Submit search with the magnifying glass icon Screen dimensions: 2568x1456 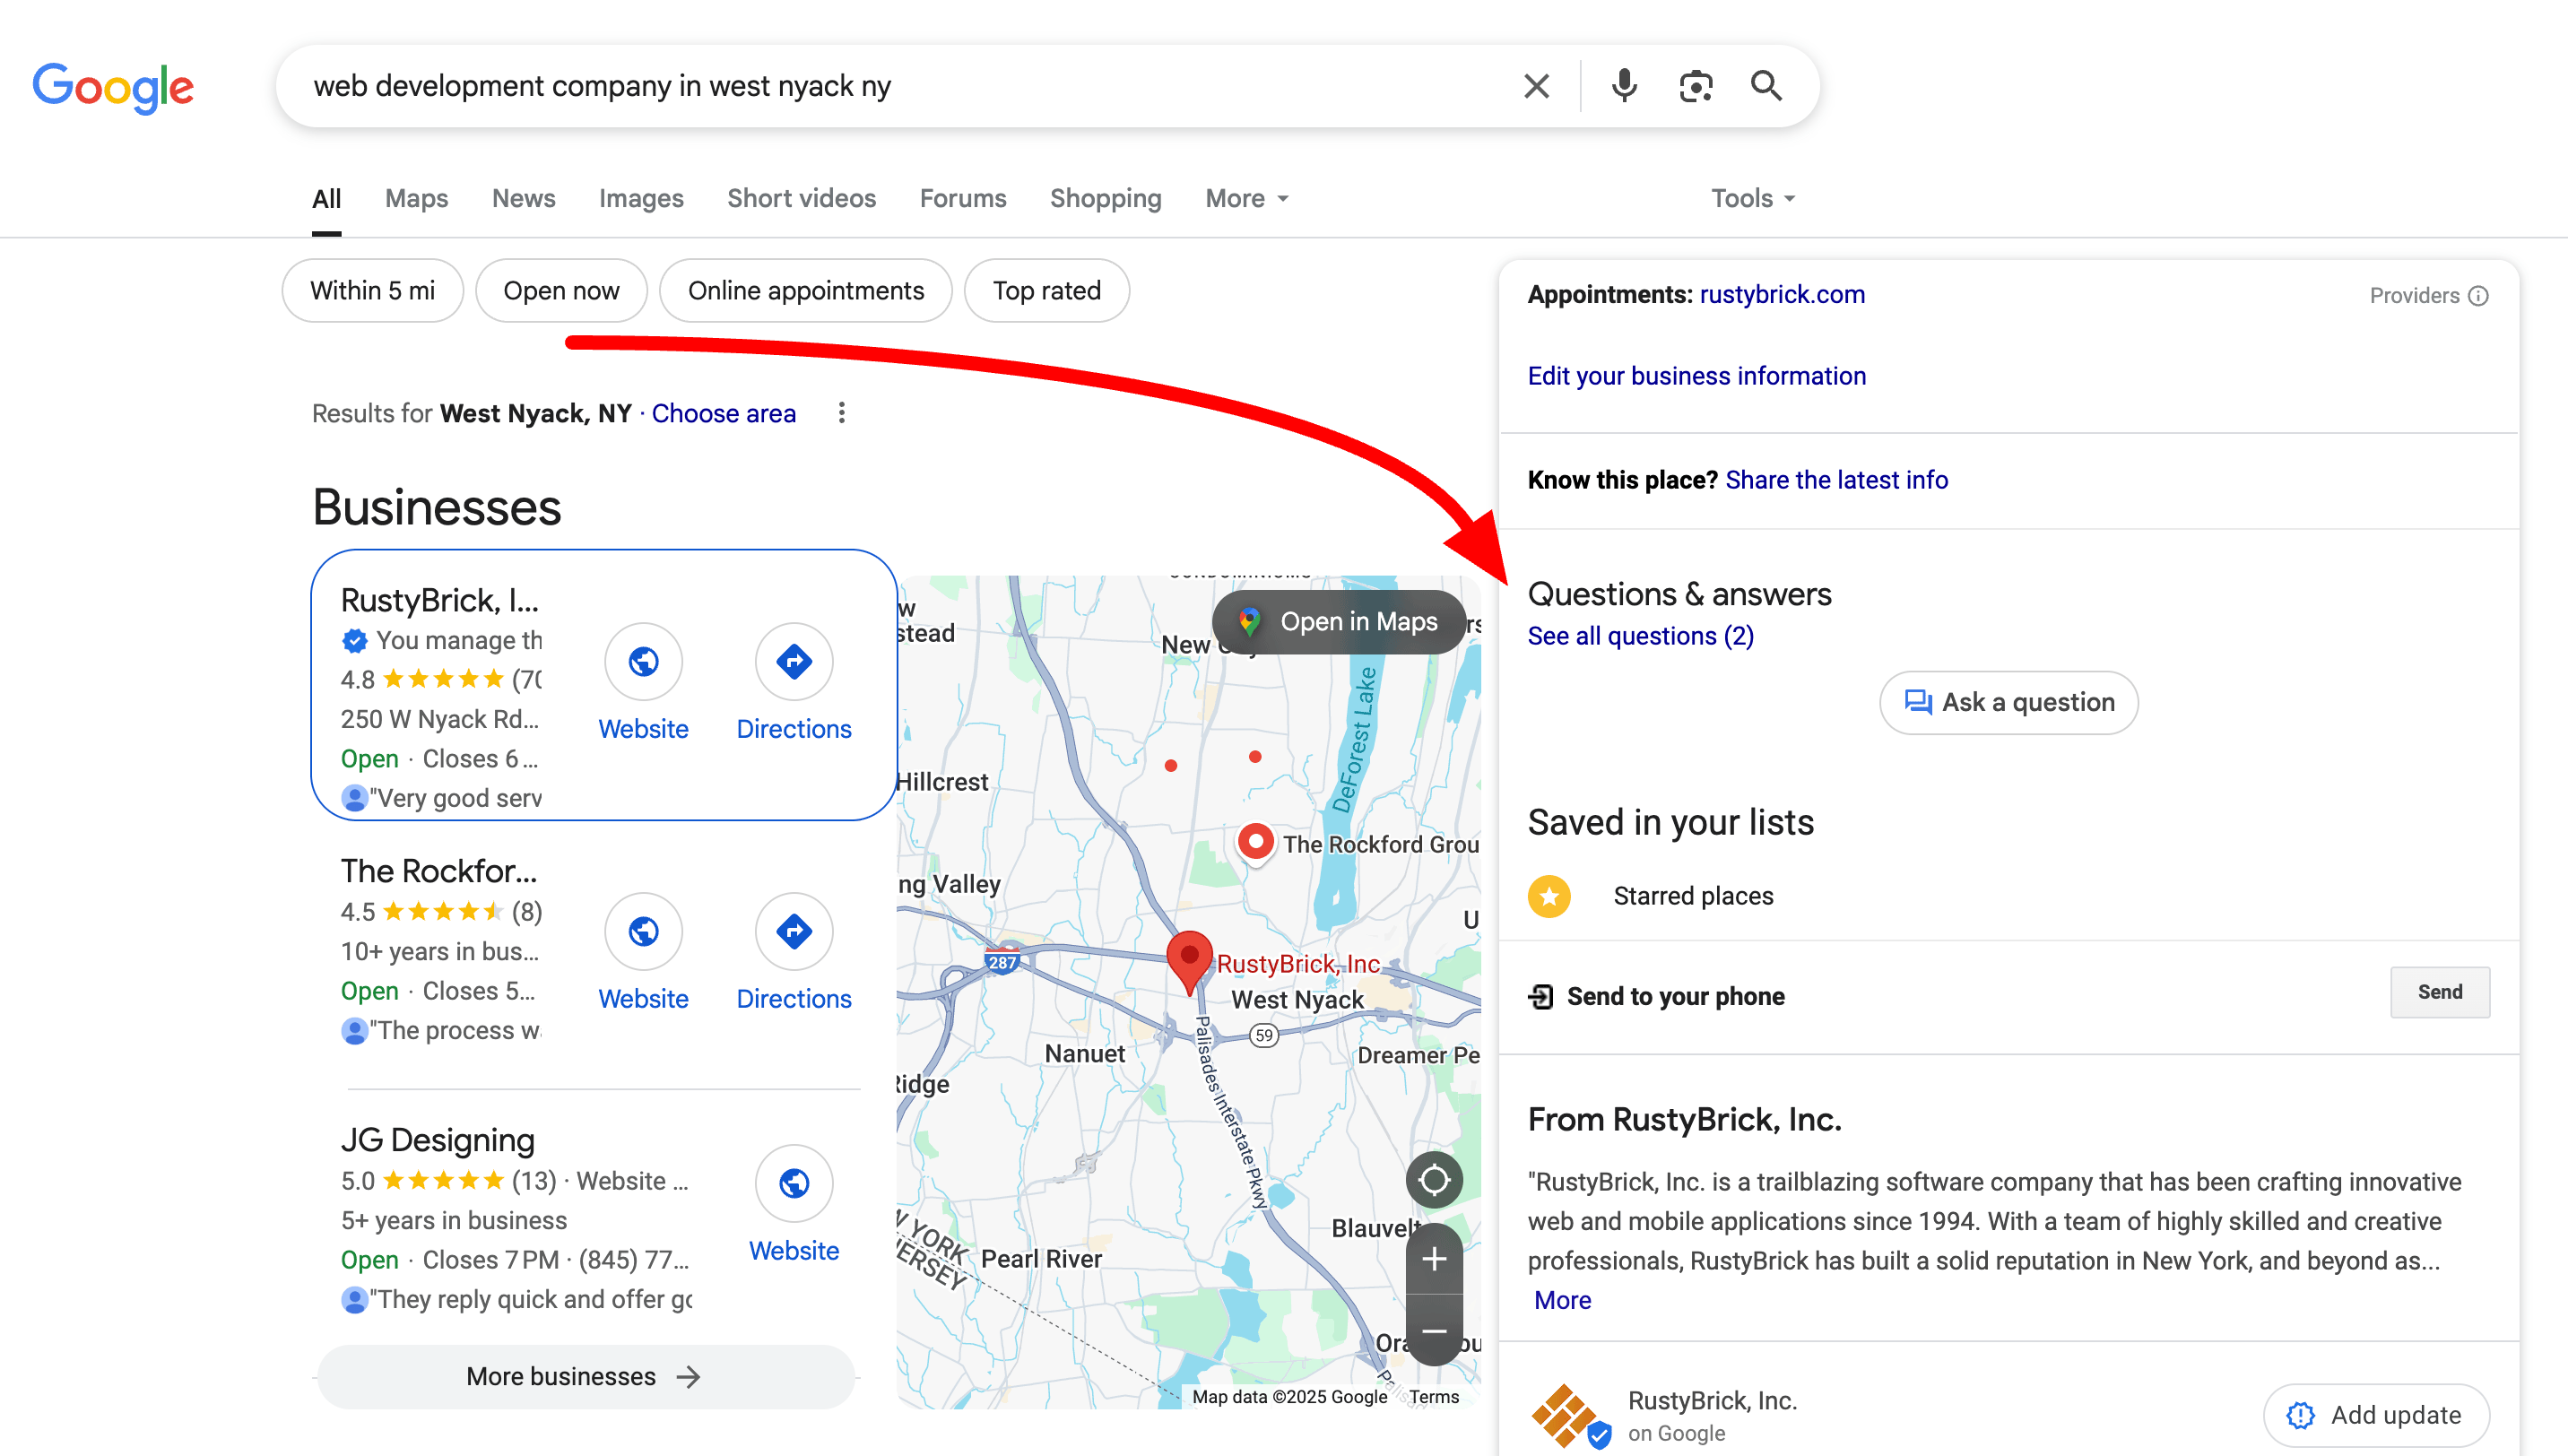click(1766, 86)
